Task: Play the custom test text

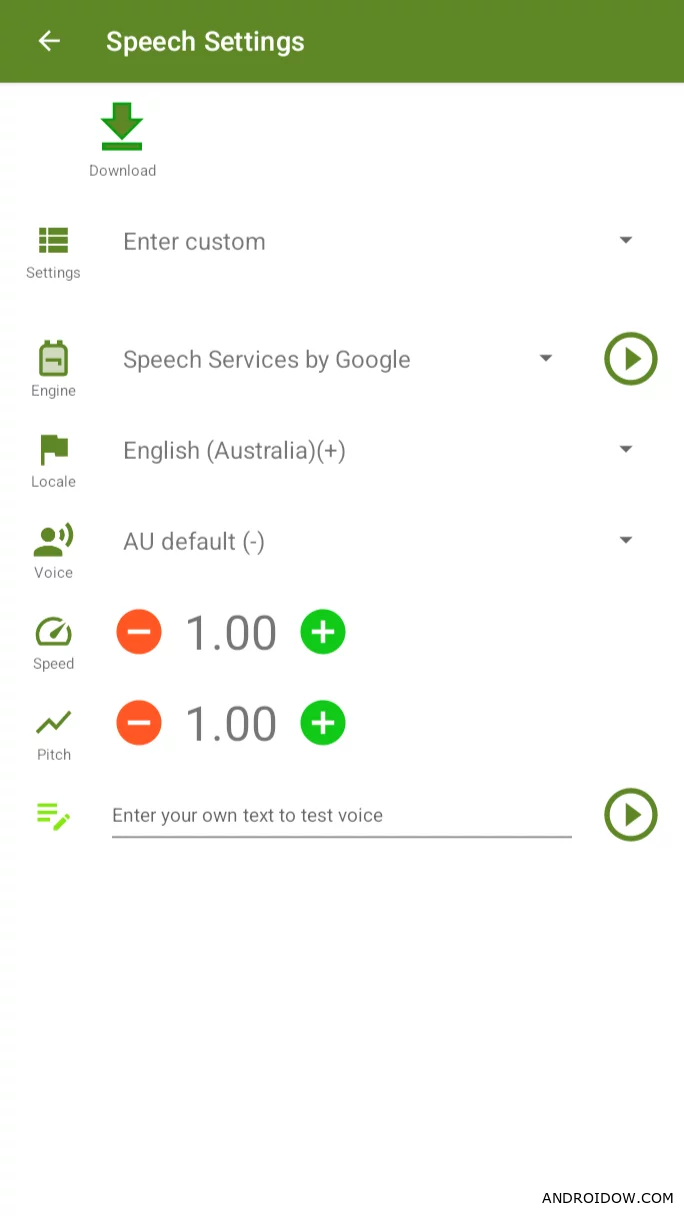Action: [630, 815]
